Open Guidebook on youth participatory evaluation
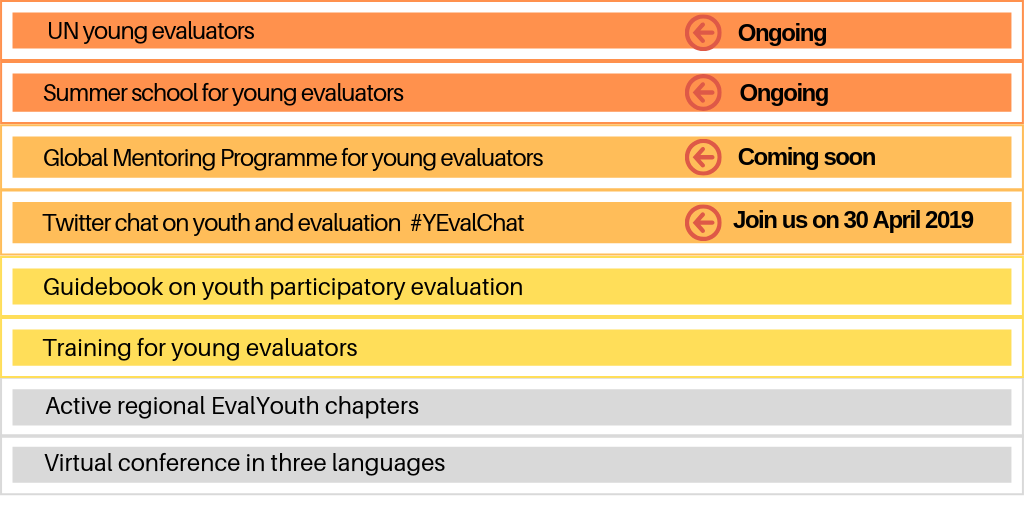The width and height of the screenshot is (1024, 512). point(512,287)
